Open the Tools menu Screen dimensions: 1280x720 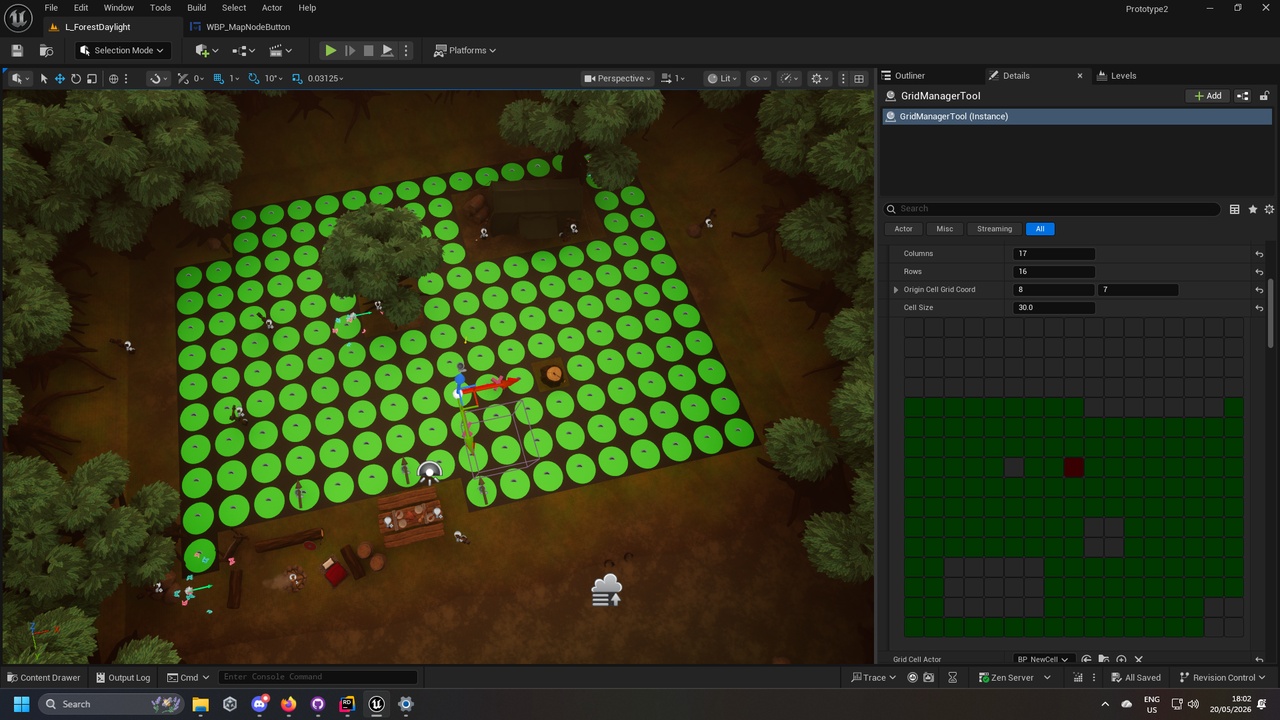click(160, 8)
